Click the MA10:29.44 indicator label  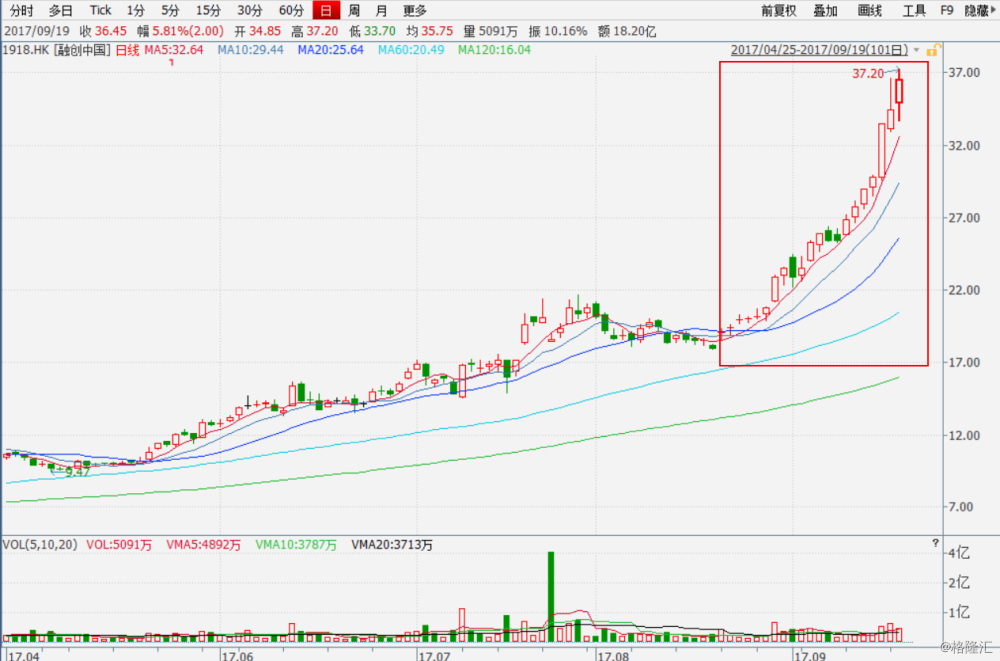(x=250, y=50)
